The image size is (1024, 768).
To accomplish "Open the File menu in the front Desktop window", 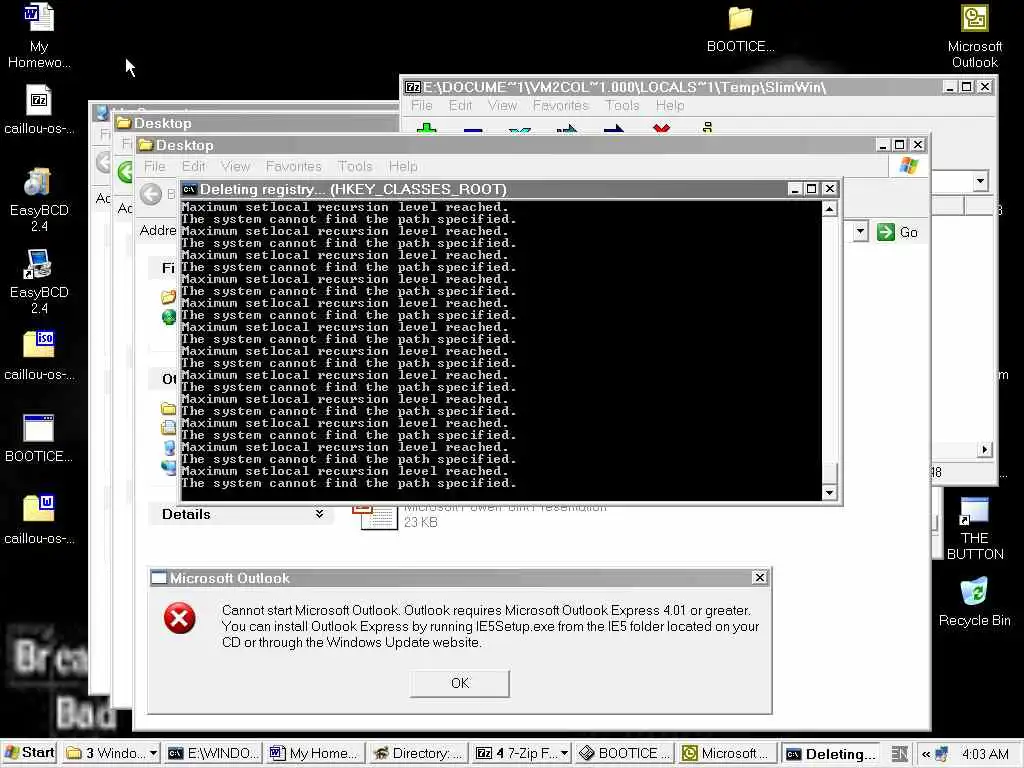I will click(x=155, y=167).
